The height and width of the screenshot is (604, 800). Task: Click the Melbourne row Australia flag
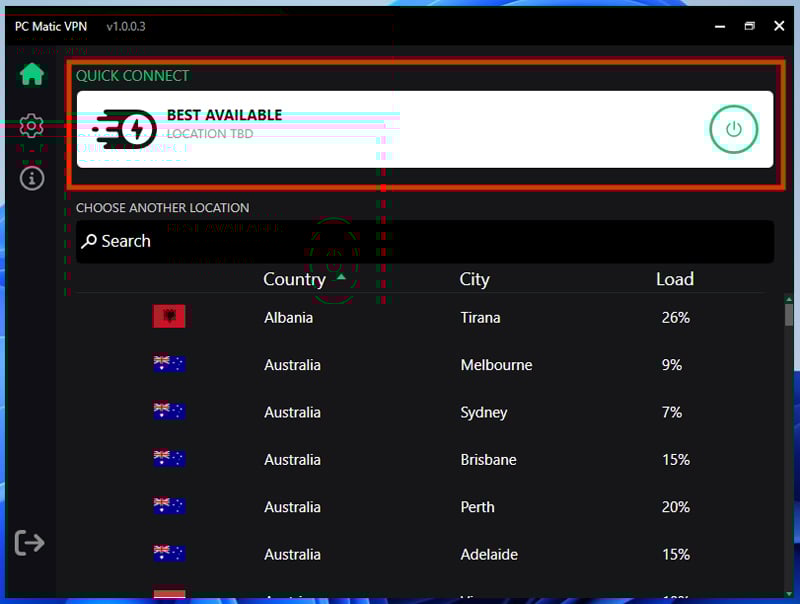(x=169, y=365)
